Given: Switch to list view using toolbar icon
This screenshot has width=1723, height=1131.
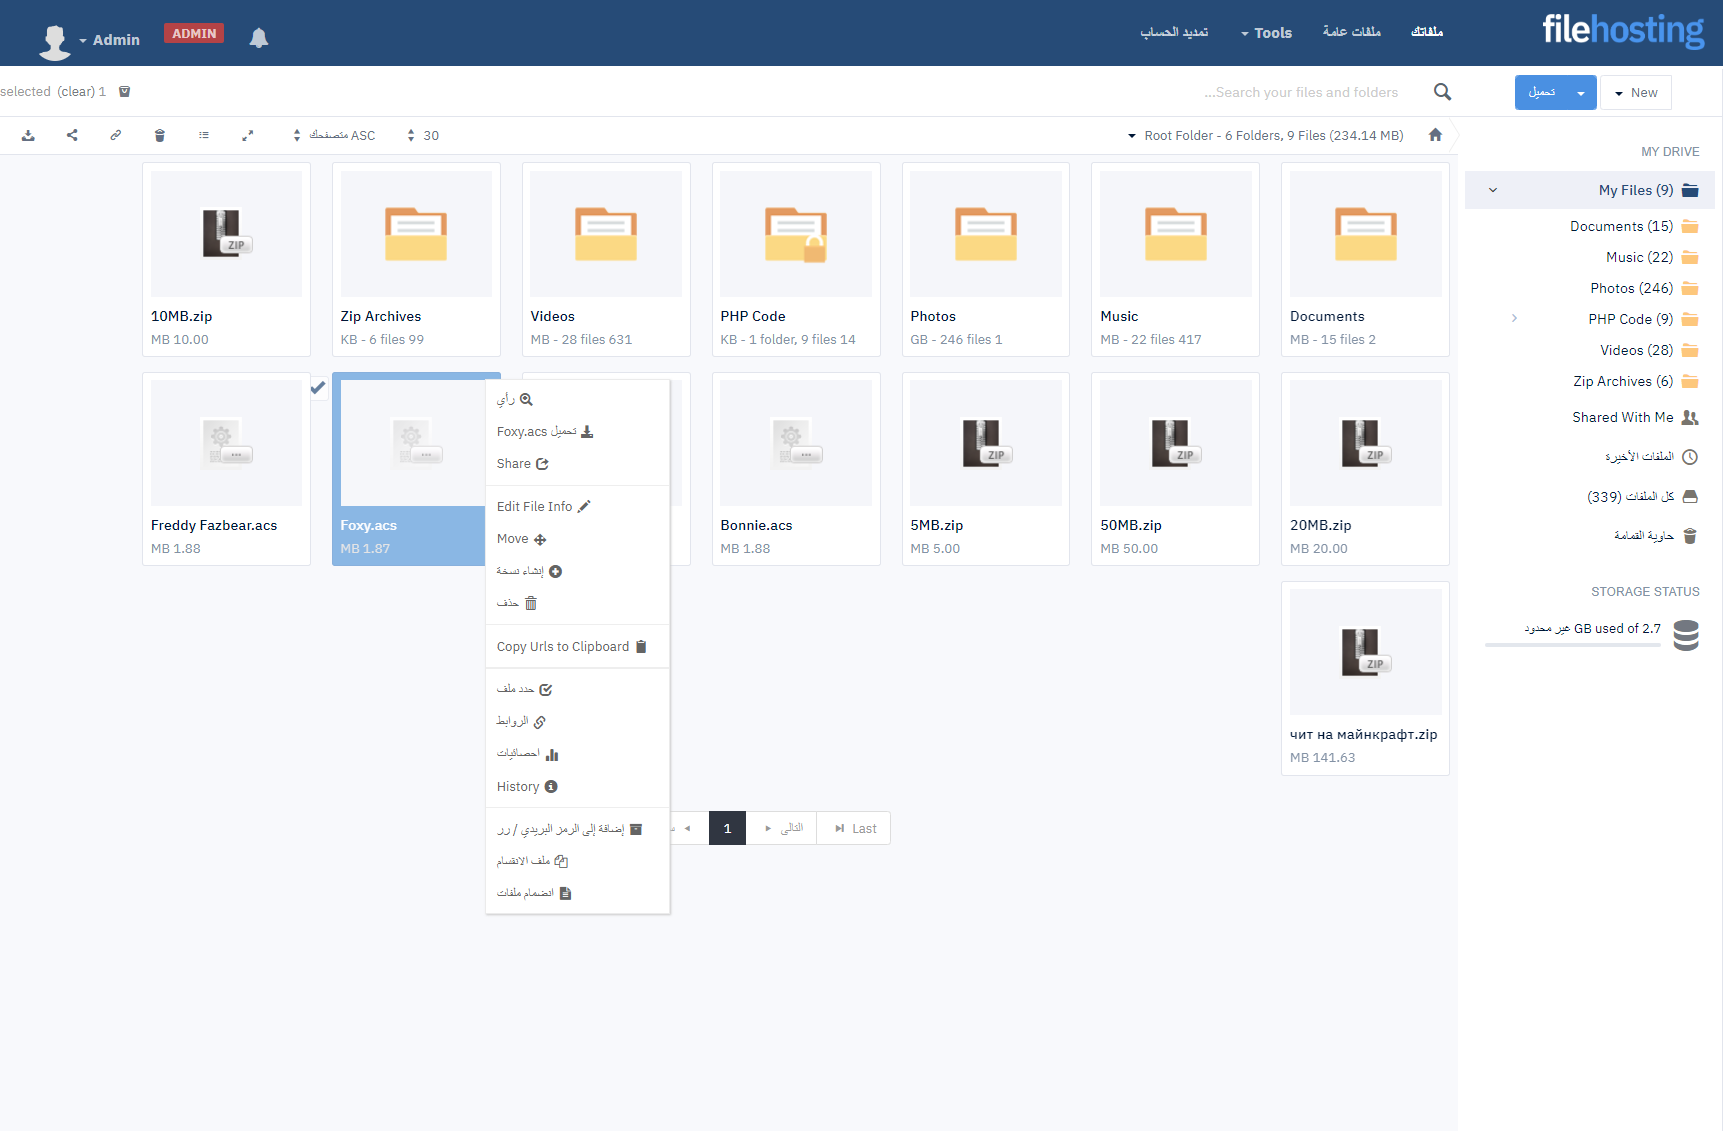Looking at the screenshot, I should click(x=204, y=136).
